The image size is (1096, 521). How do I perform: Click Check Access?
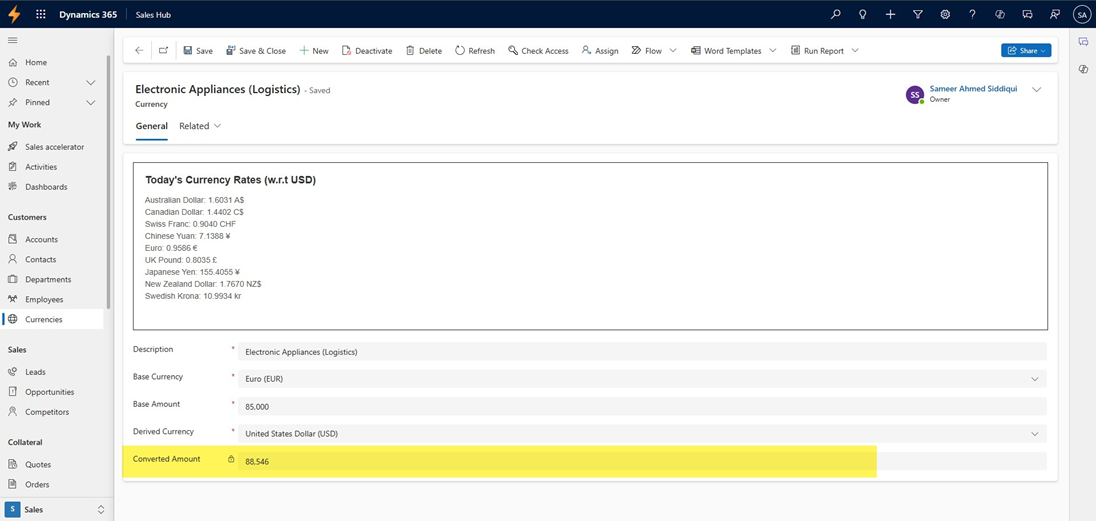(538, 51)
